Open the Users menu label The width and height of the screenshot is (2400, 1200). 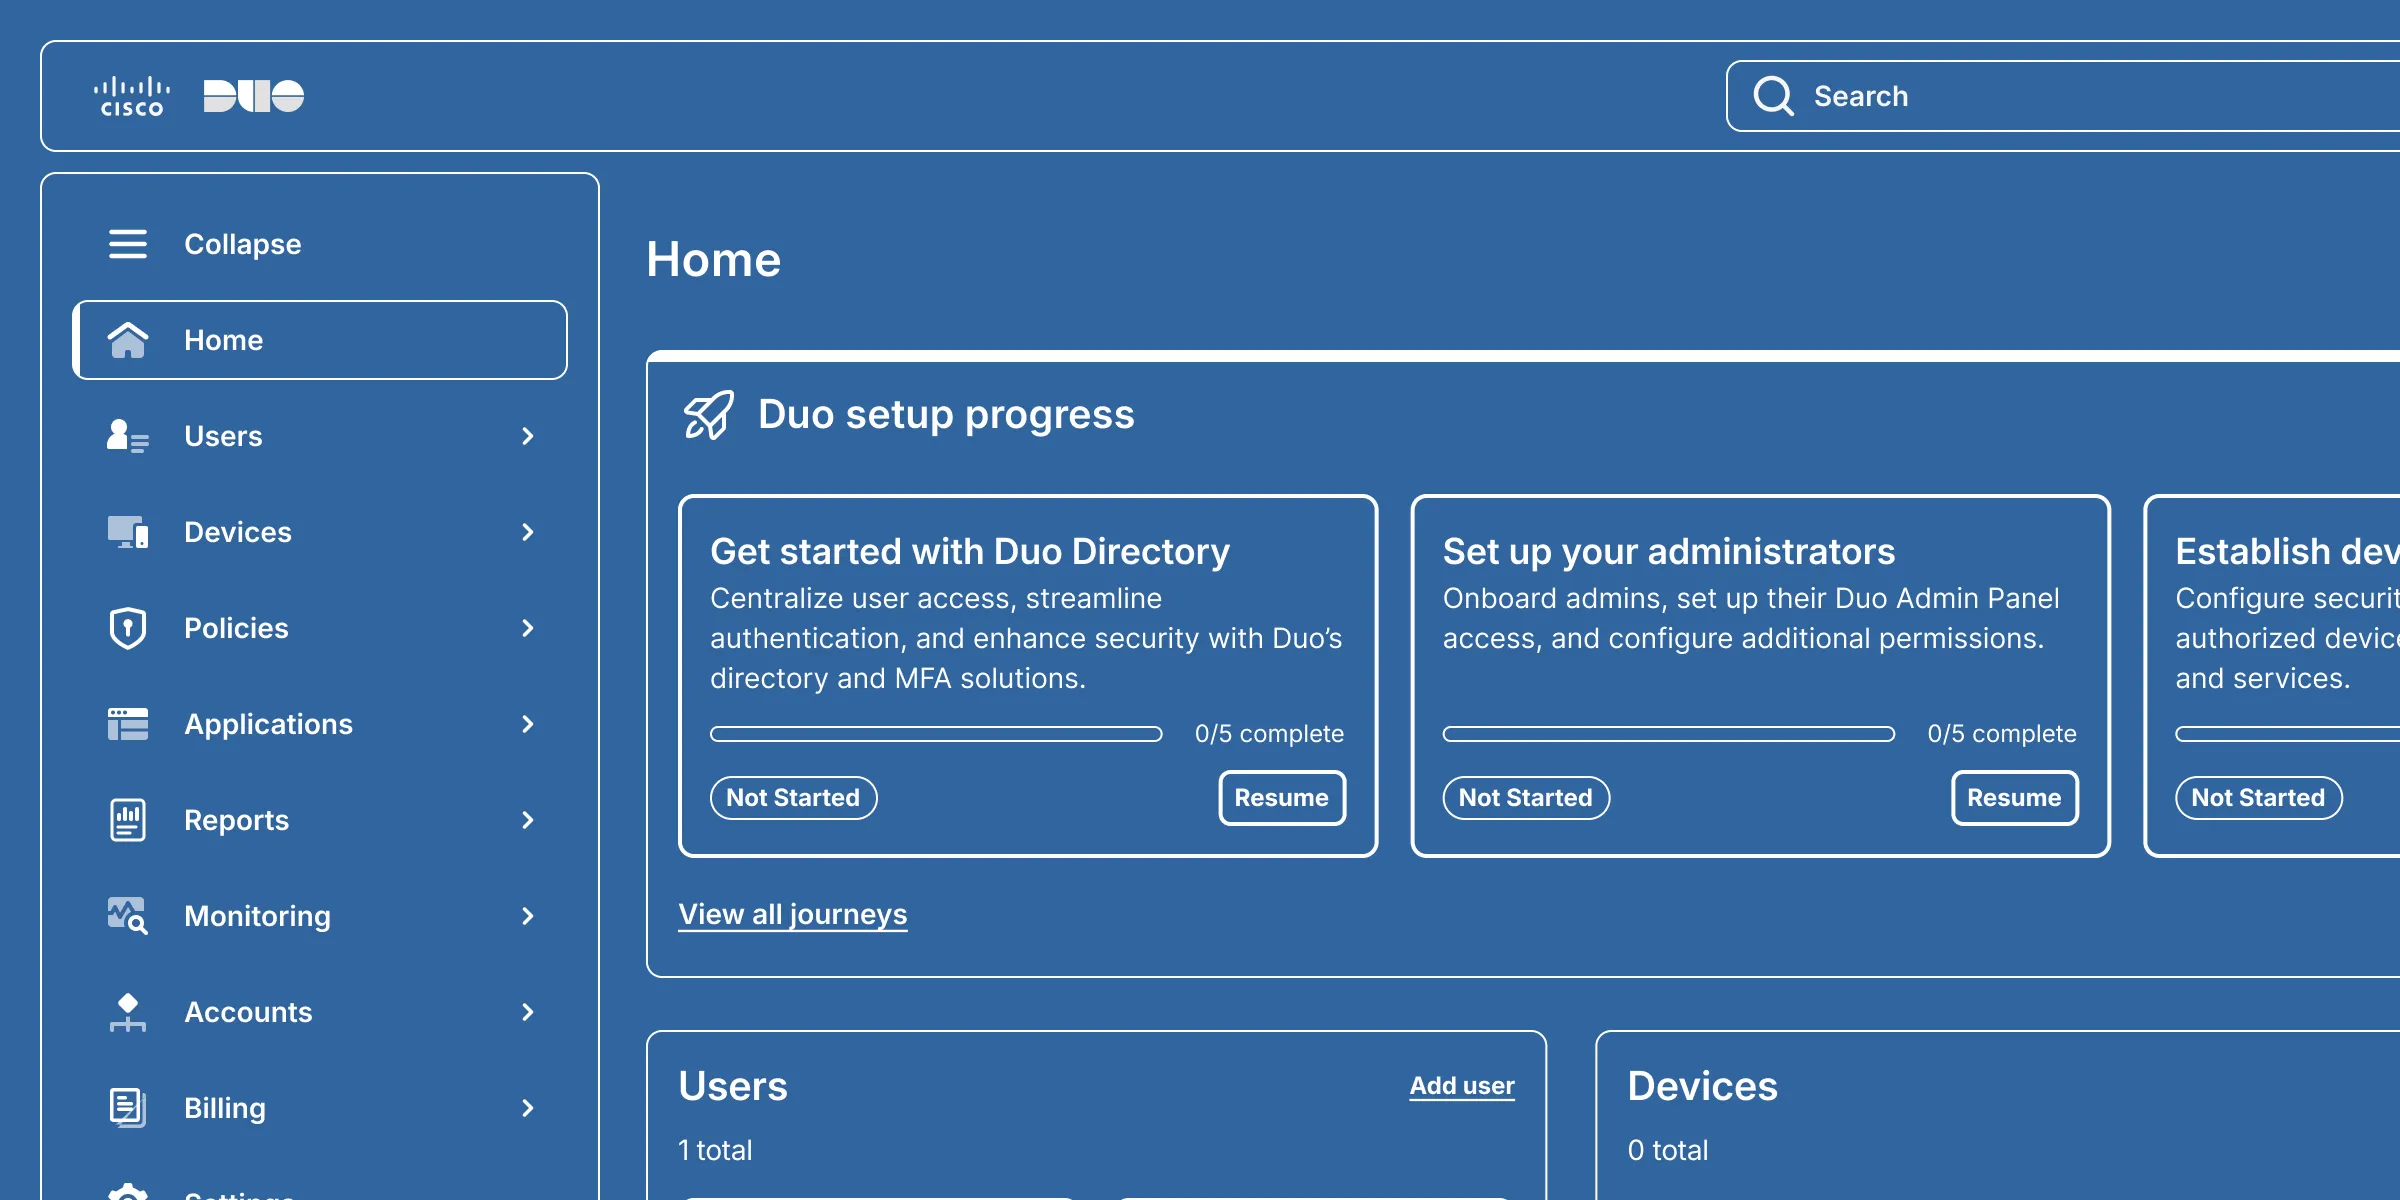pyautogui.click(x=223, y=436)
